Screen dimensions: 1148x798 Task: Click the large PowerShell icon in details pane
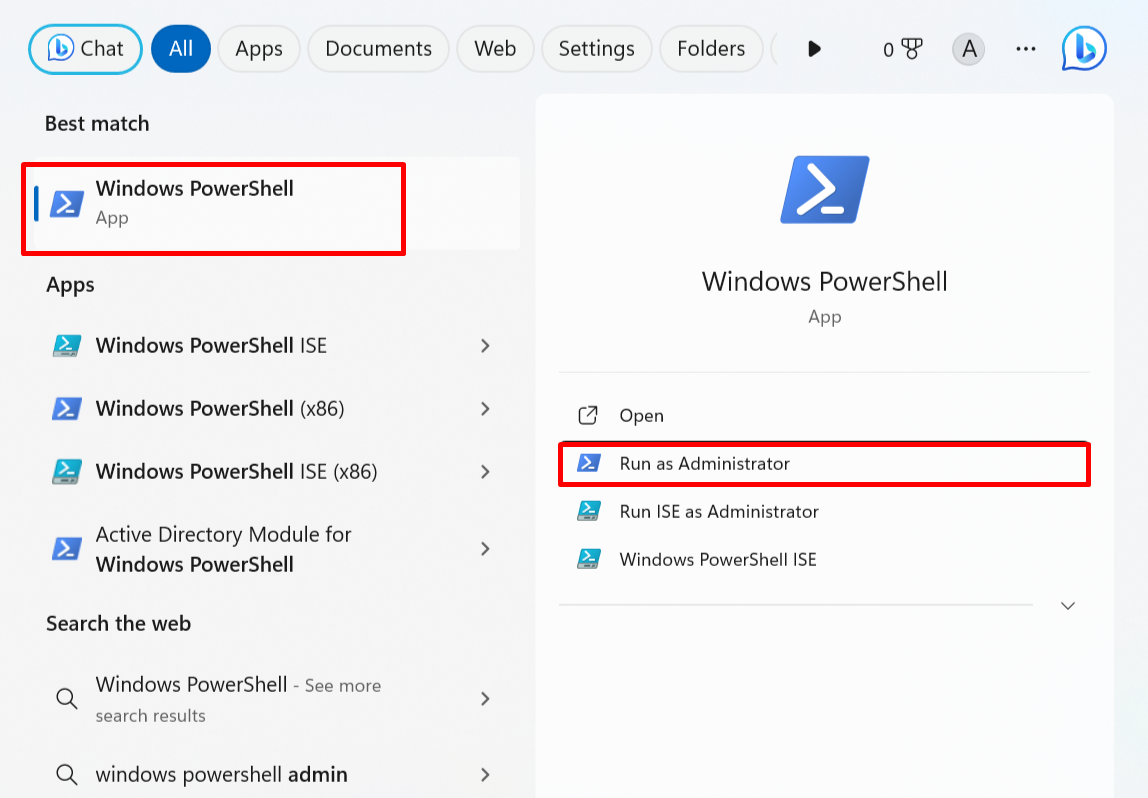[825, 190]
